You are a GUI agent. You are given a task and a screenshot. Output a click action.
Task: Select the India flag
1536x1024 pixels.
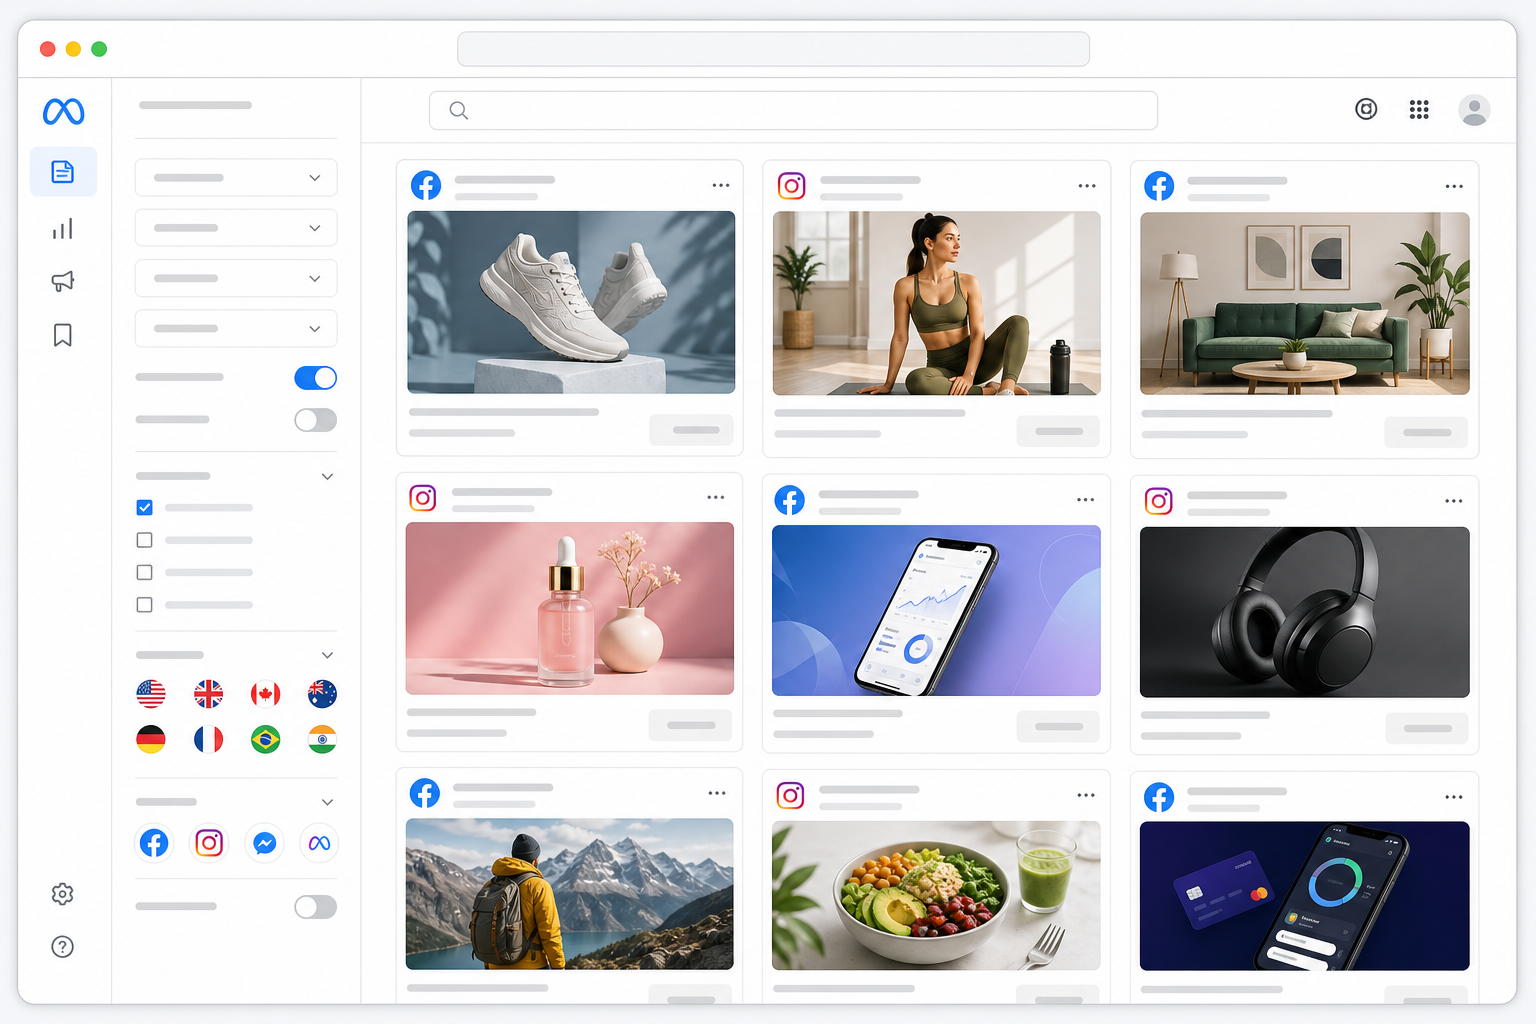[322, 740]
